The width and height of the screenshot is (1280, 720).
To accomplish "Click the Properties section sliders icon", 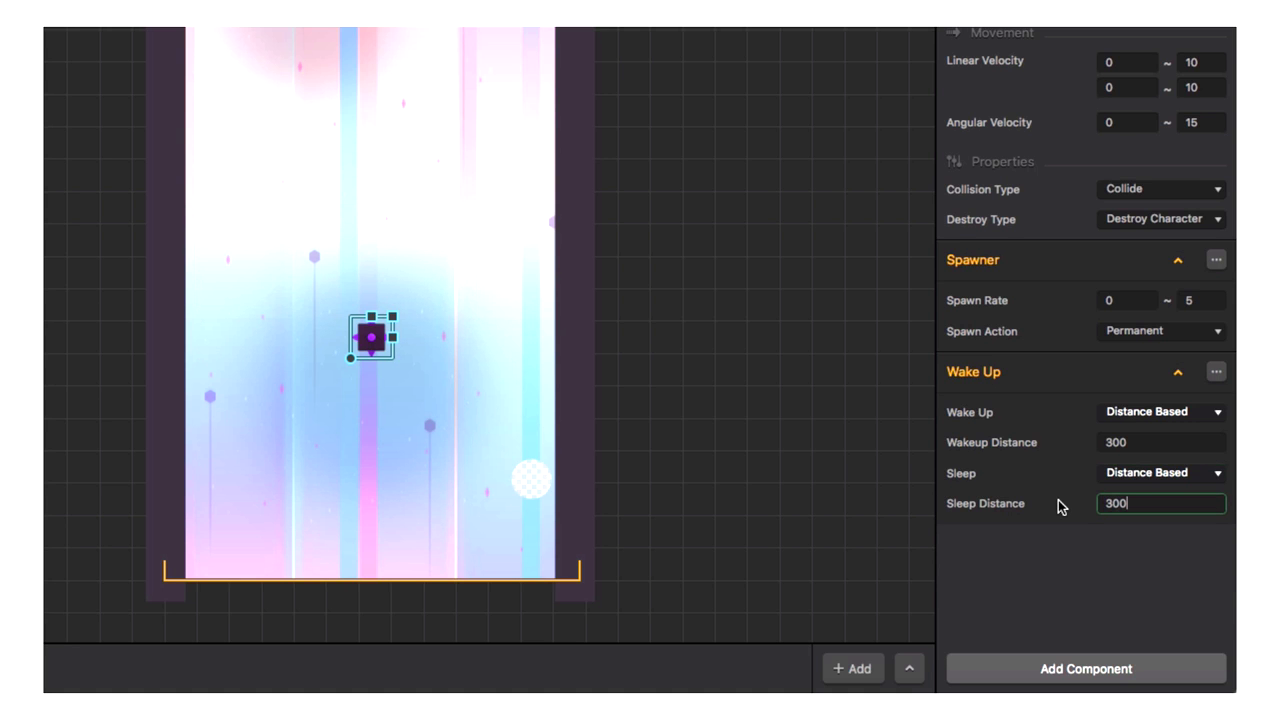I will click(954, 162).
